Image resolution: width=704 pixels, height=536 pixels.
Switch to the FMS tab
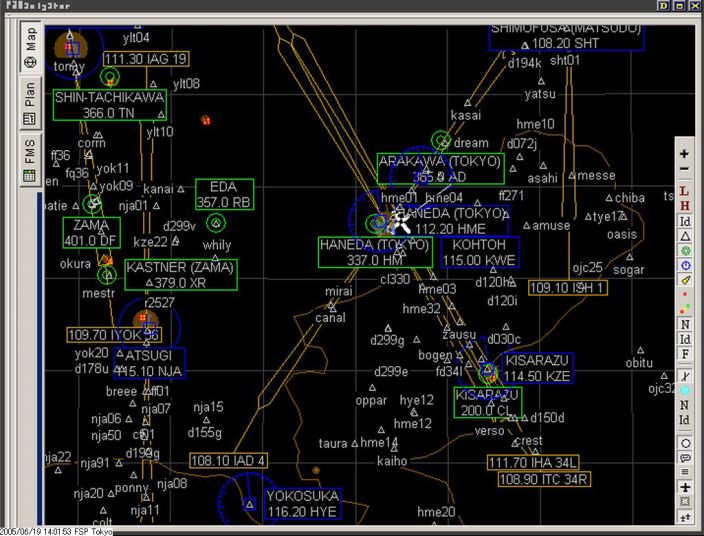click(30, 159)
